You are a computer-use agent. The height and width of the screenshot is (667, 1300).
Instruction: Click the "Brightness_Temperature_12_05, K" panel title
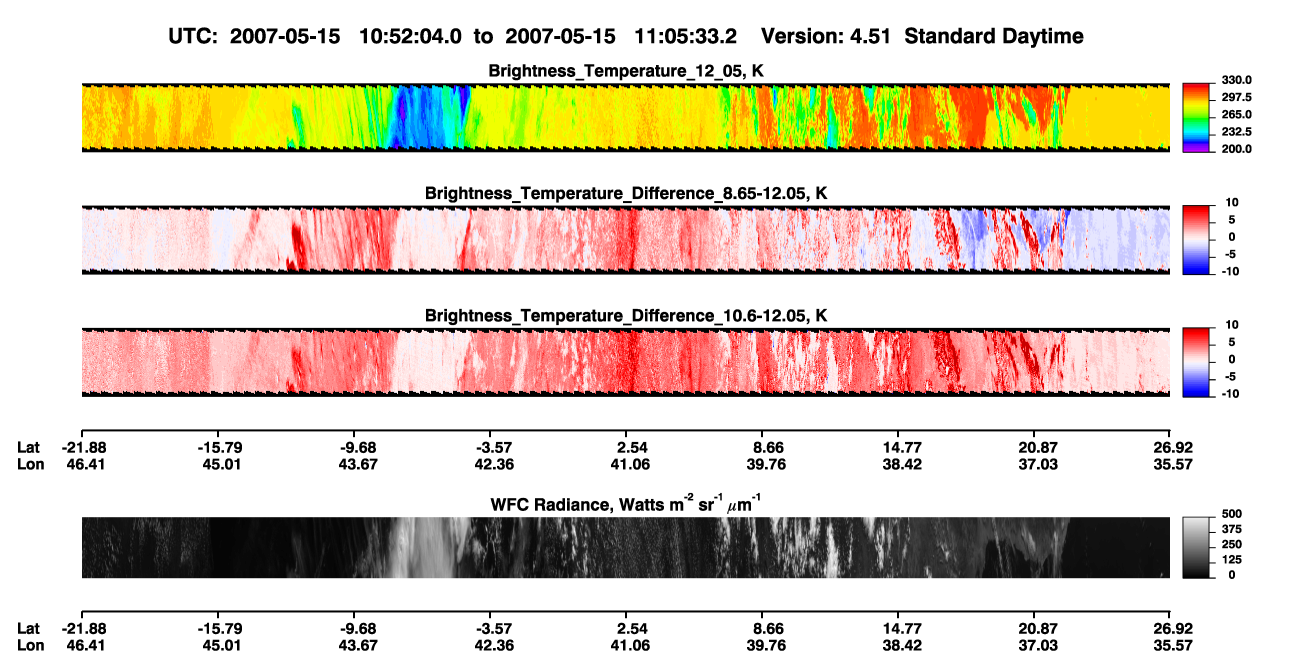tap(625, 71)
